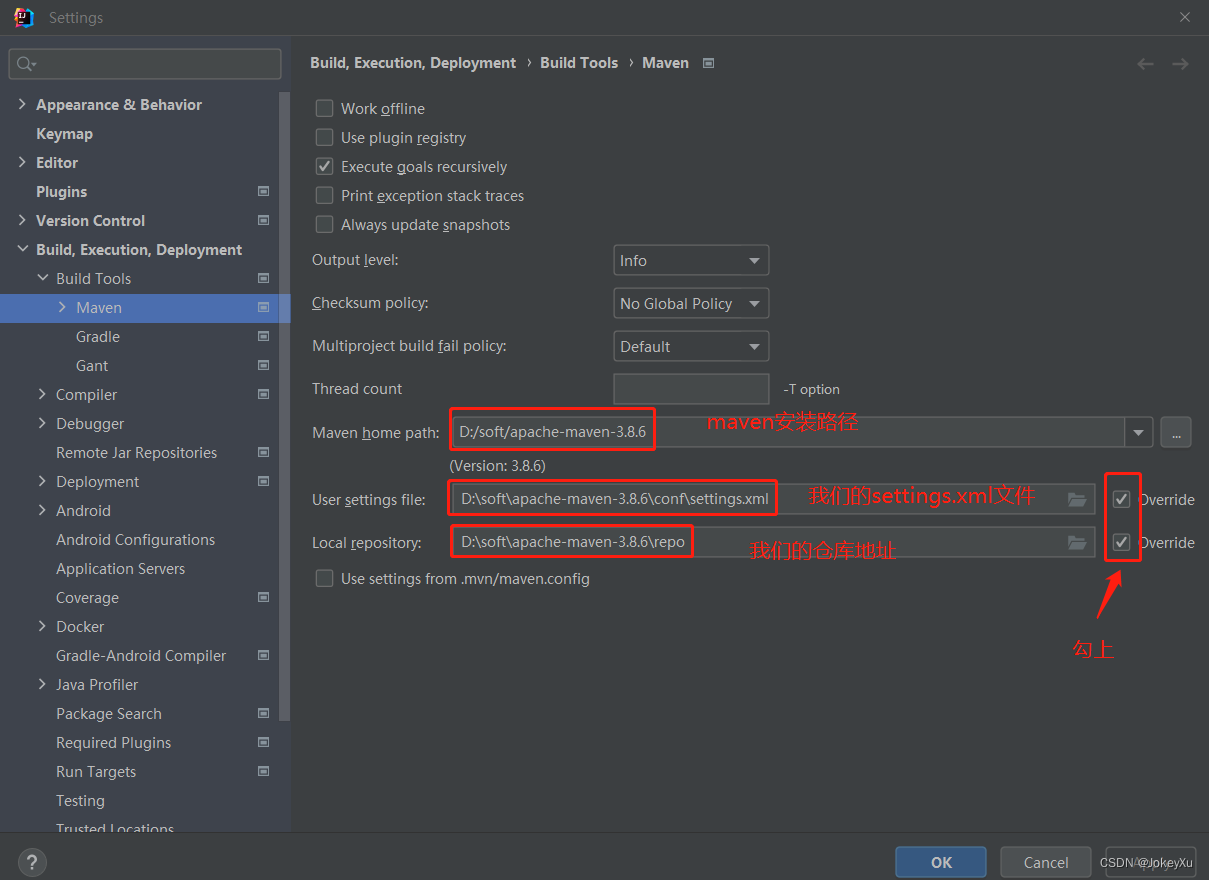
Task: Expand the Maven tree node
Action: pyautogui.click(x=62, y=307)
